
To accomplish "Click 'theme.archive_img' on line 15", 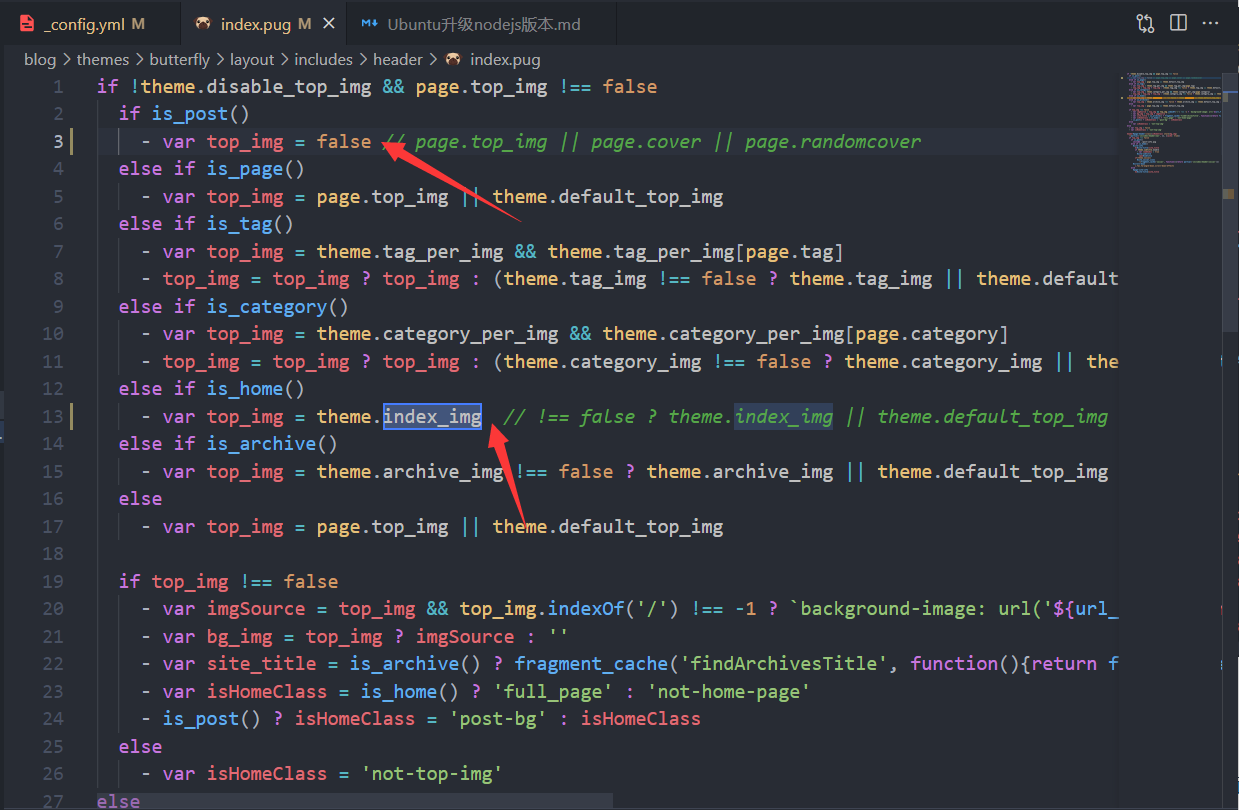I will point(740,471).
